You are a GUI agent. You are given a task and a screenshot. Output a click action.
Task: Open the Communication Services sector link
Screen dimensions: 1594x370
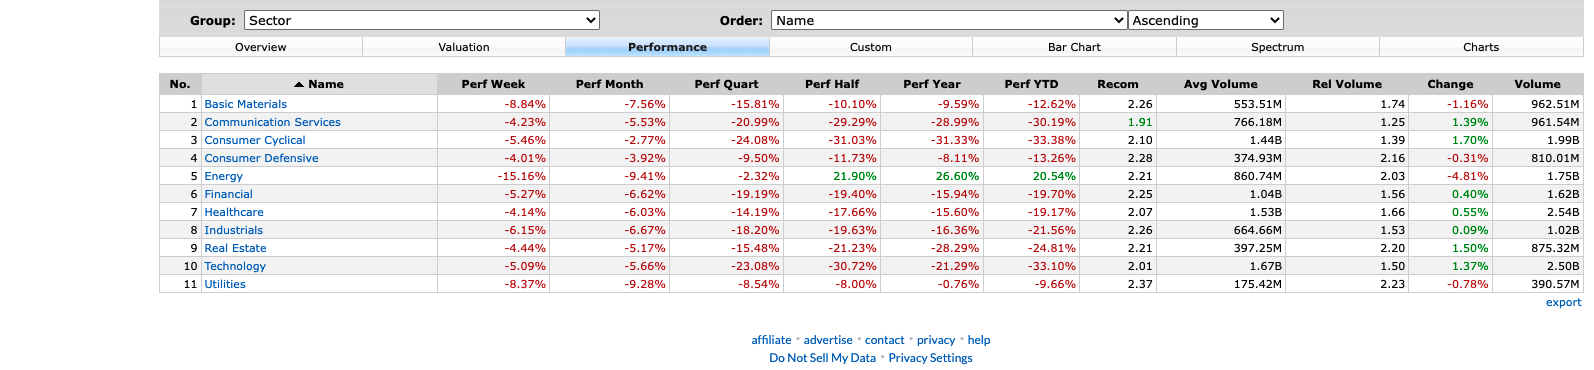click(x=272, y=122)
